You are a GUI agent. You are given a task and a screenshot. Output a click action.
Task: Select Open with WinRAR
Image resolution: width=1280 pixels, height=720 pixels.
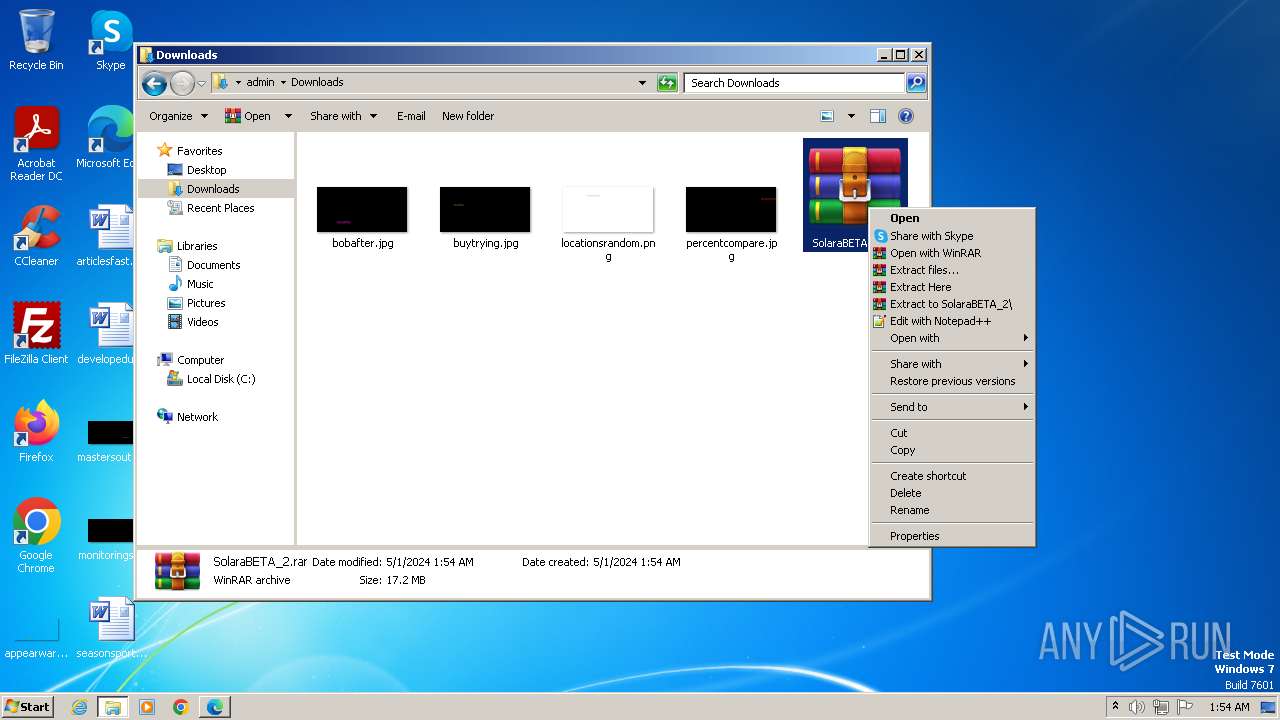coord(952,253)
